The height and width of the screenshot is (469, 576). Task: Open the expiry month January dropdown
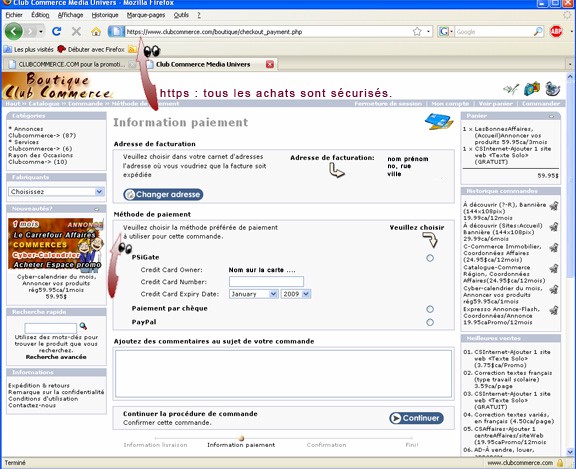click(x=253, y=294)
